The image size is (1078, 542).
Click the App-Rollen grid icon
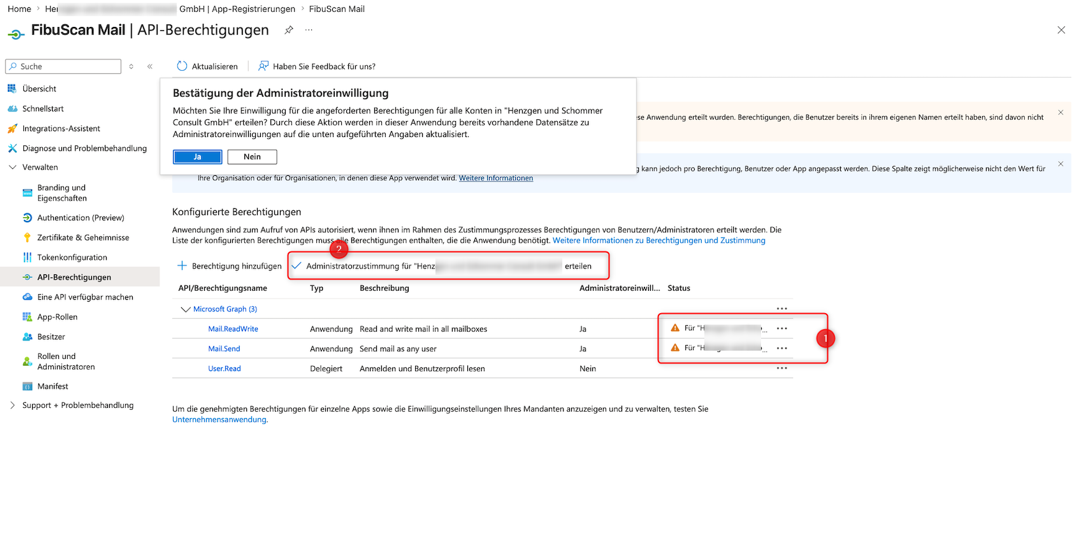[x=28, y=317]
